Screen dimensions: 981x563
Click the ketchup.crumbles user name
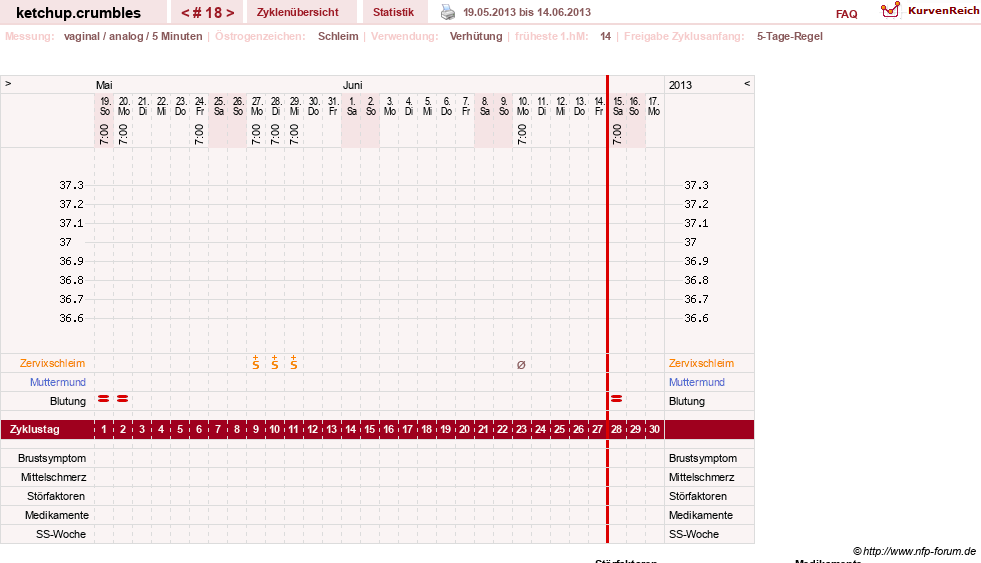pos(78,13)
